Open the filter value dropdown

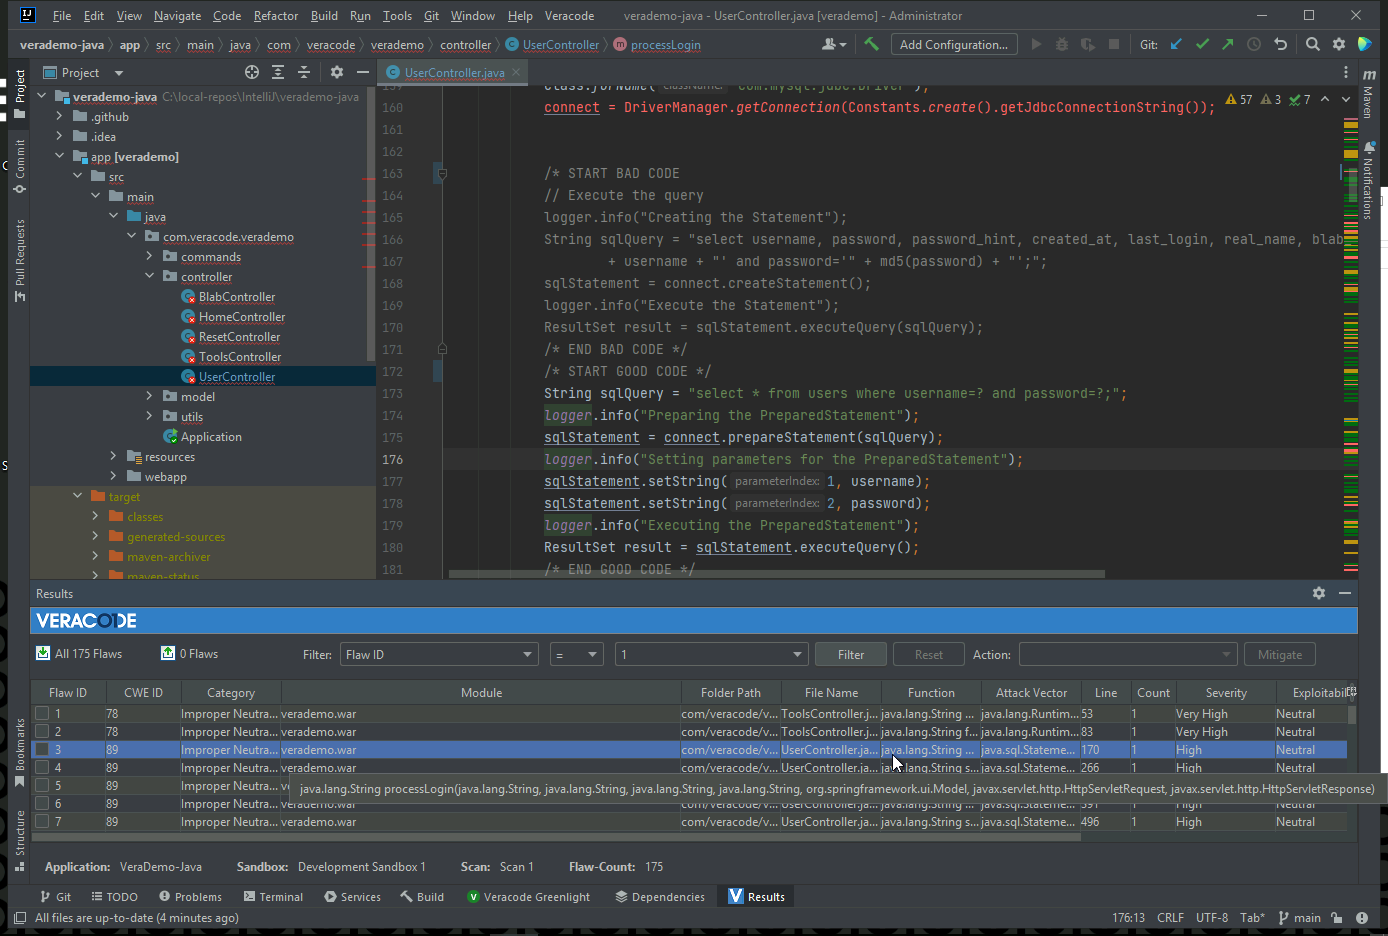[x=711, y=654]
